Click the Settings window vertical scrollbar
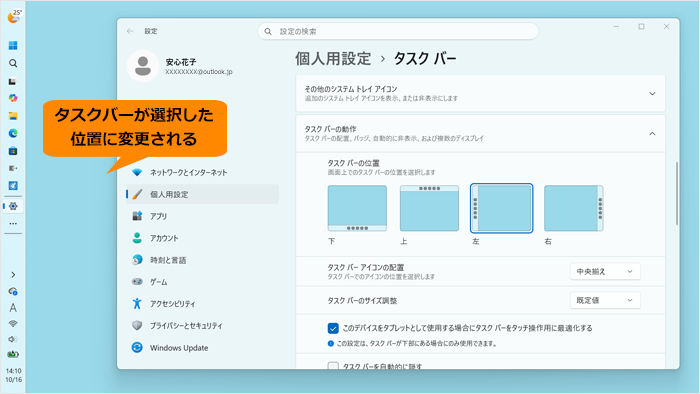This screenshot has height=394, width=700. (677, 193)
